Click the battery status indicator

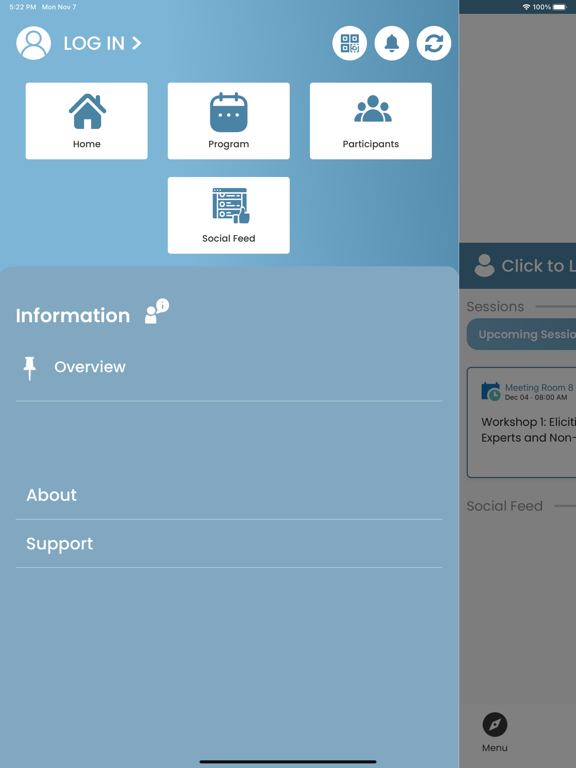[560, 7]
